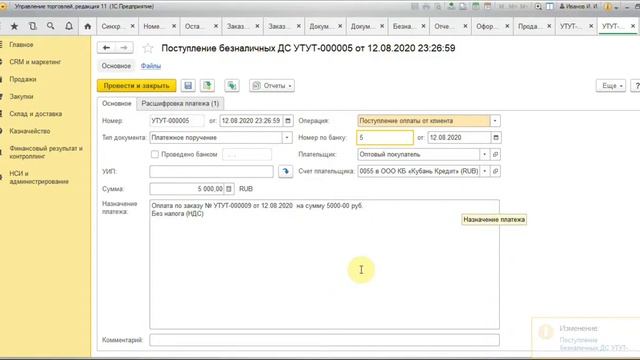The image size is (640, 360).
Task: Open the Отчеты dropdown menu
Action: coord(272,86)
